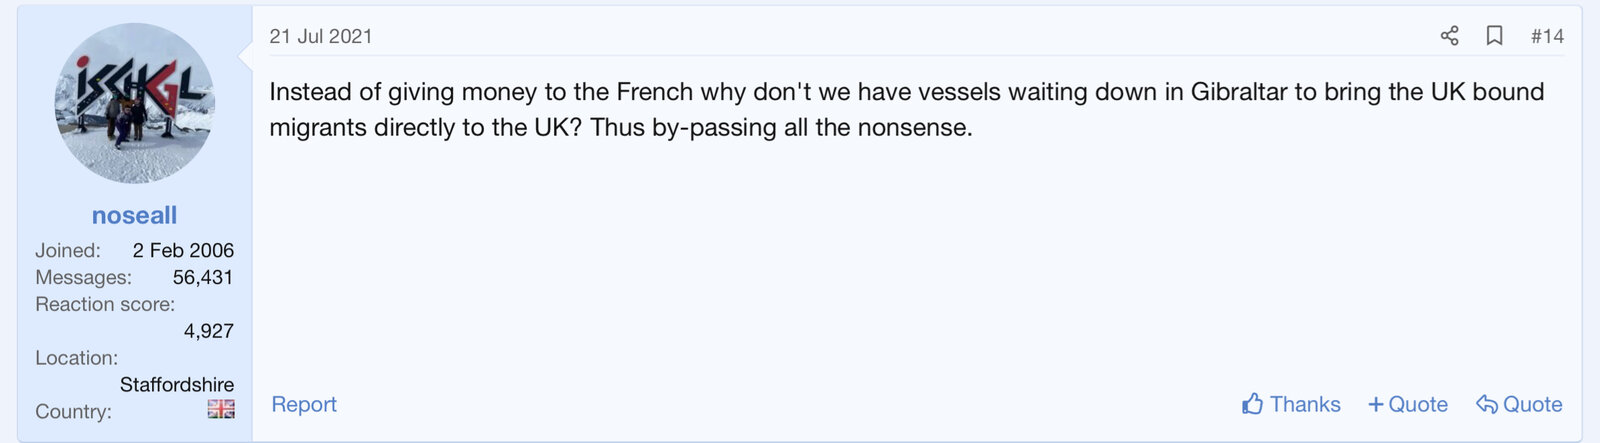Click the 2 Feb 2006 joined date

(183, 250)
